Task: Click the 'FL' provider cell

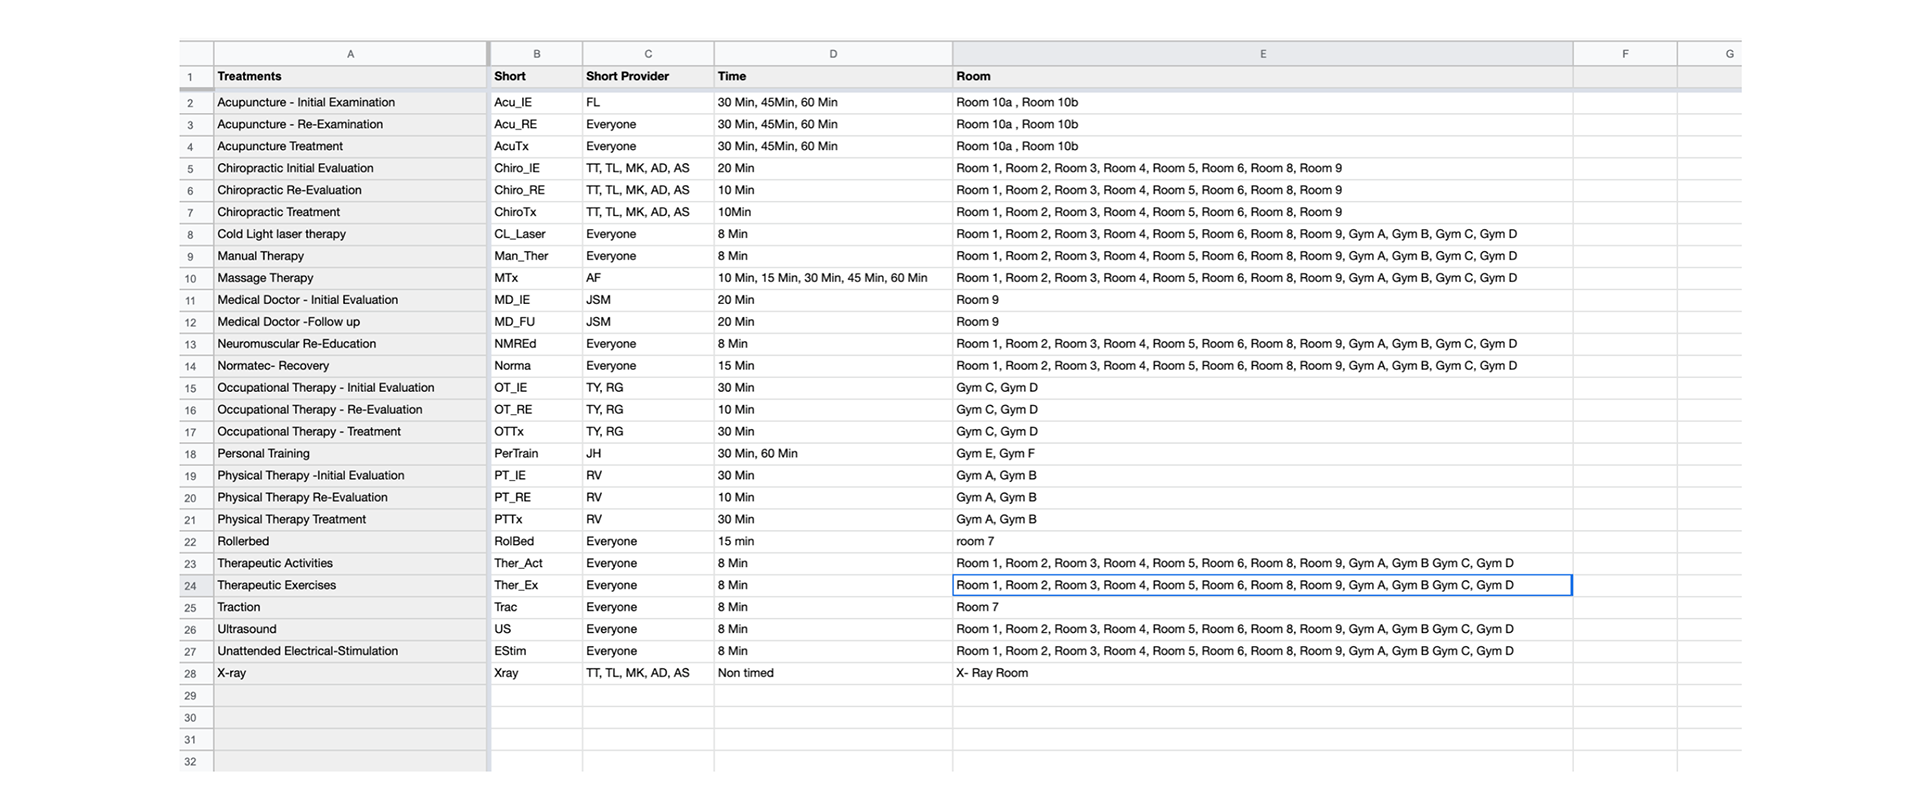Action: (x=648, y=102)
